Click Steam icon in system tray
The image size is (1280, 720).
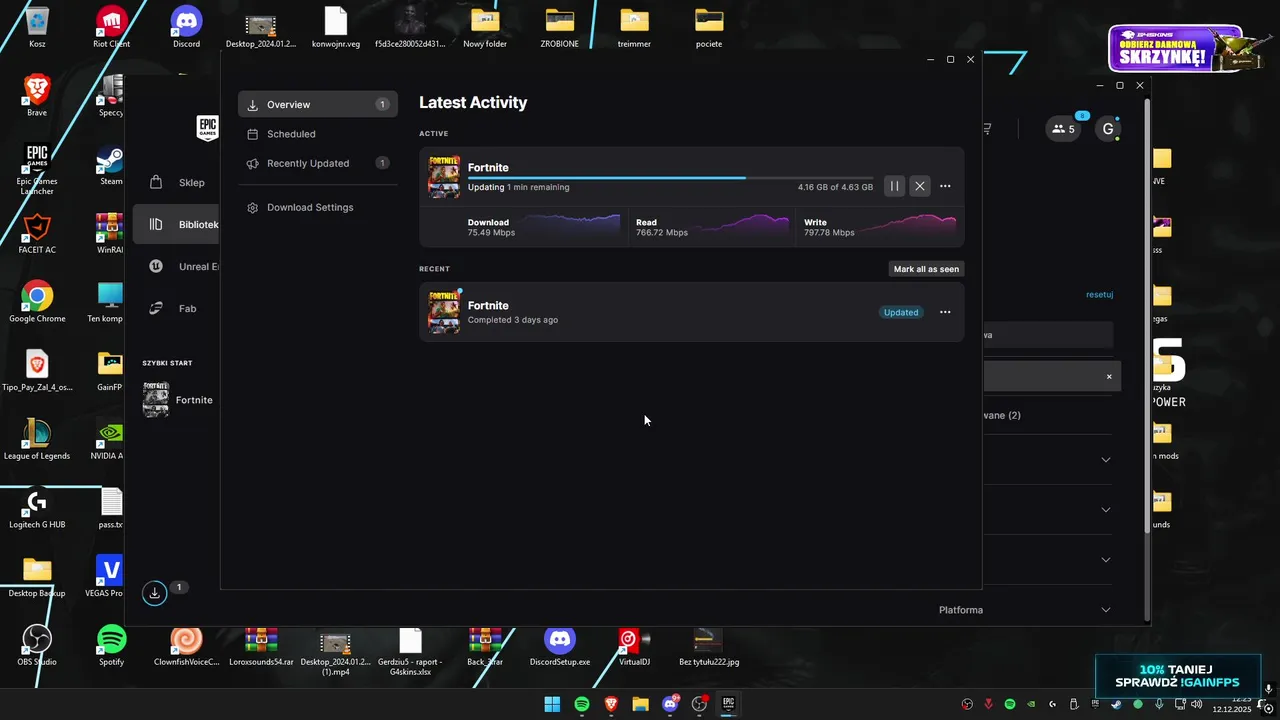(x=1116, y=704)
